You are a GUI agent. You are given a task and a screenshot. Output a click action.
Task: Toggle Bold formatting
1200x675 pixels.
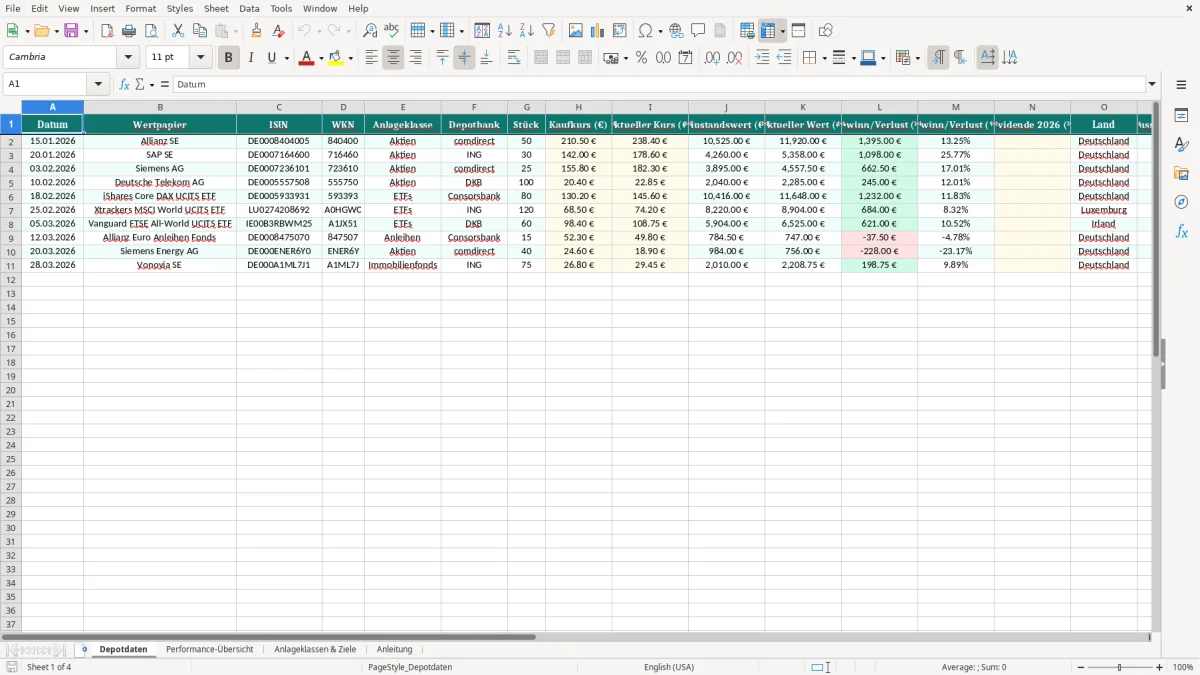click(x=228, y=58)
